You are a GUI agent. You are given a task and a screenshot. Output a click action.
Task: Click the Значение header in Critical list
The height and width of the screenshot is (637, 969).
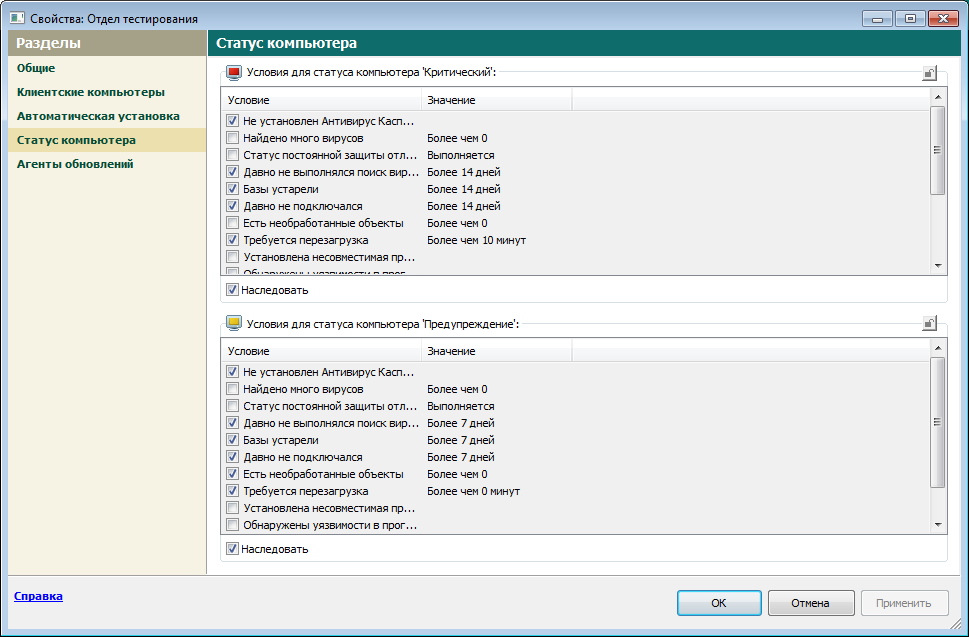point(497,100)
